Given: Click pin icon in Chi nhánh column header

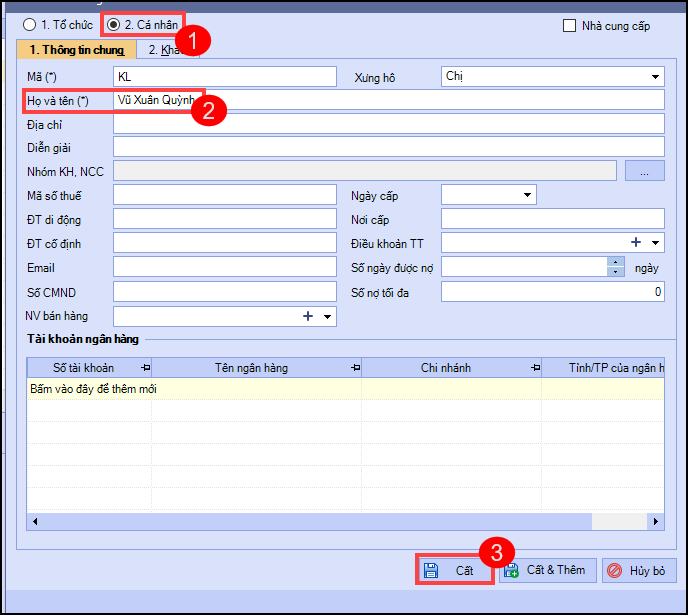Looking at the screenshot, I should click(x=534, y=368).
